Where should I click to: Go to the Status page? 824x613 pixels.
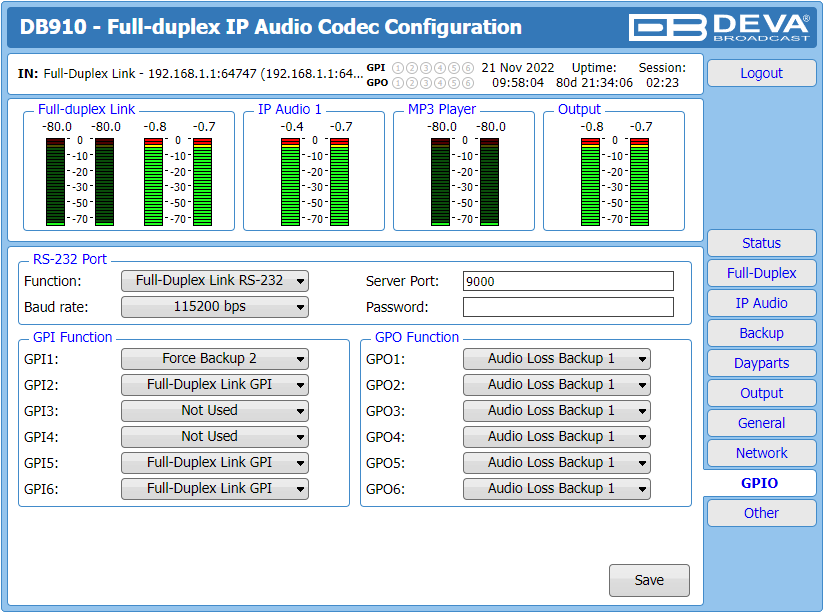[761, 243]
